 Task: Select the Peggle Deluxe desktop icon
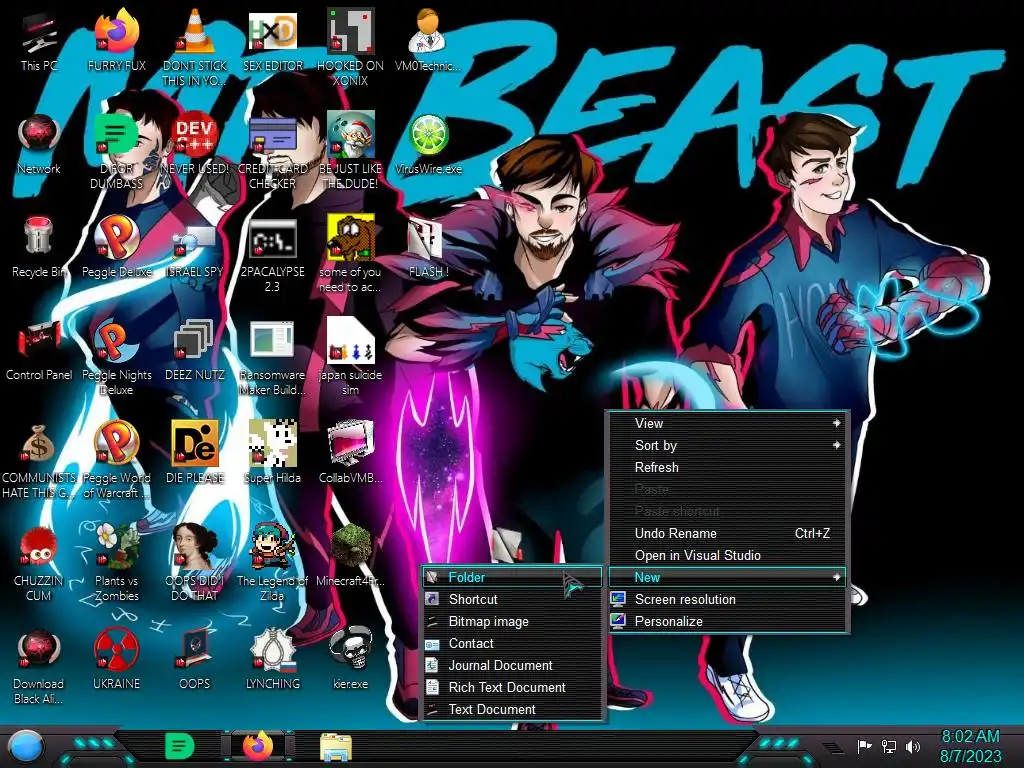[116, 247]
